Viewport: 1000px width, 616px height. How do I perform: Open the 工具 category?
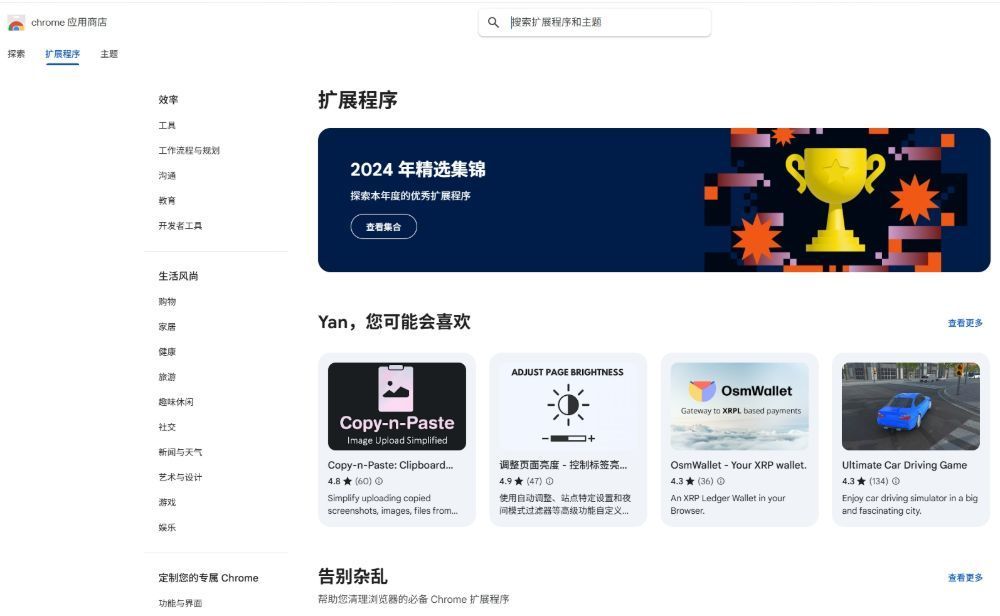click(x=167, y=126)
